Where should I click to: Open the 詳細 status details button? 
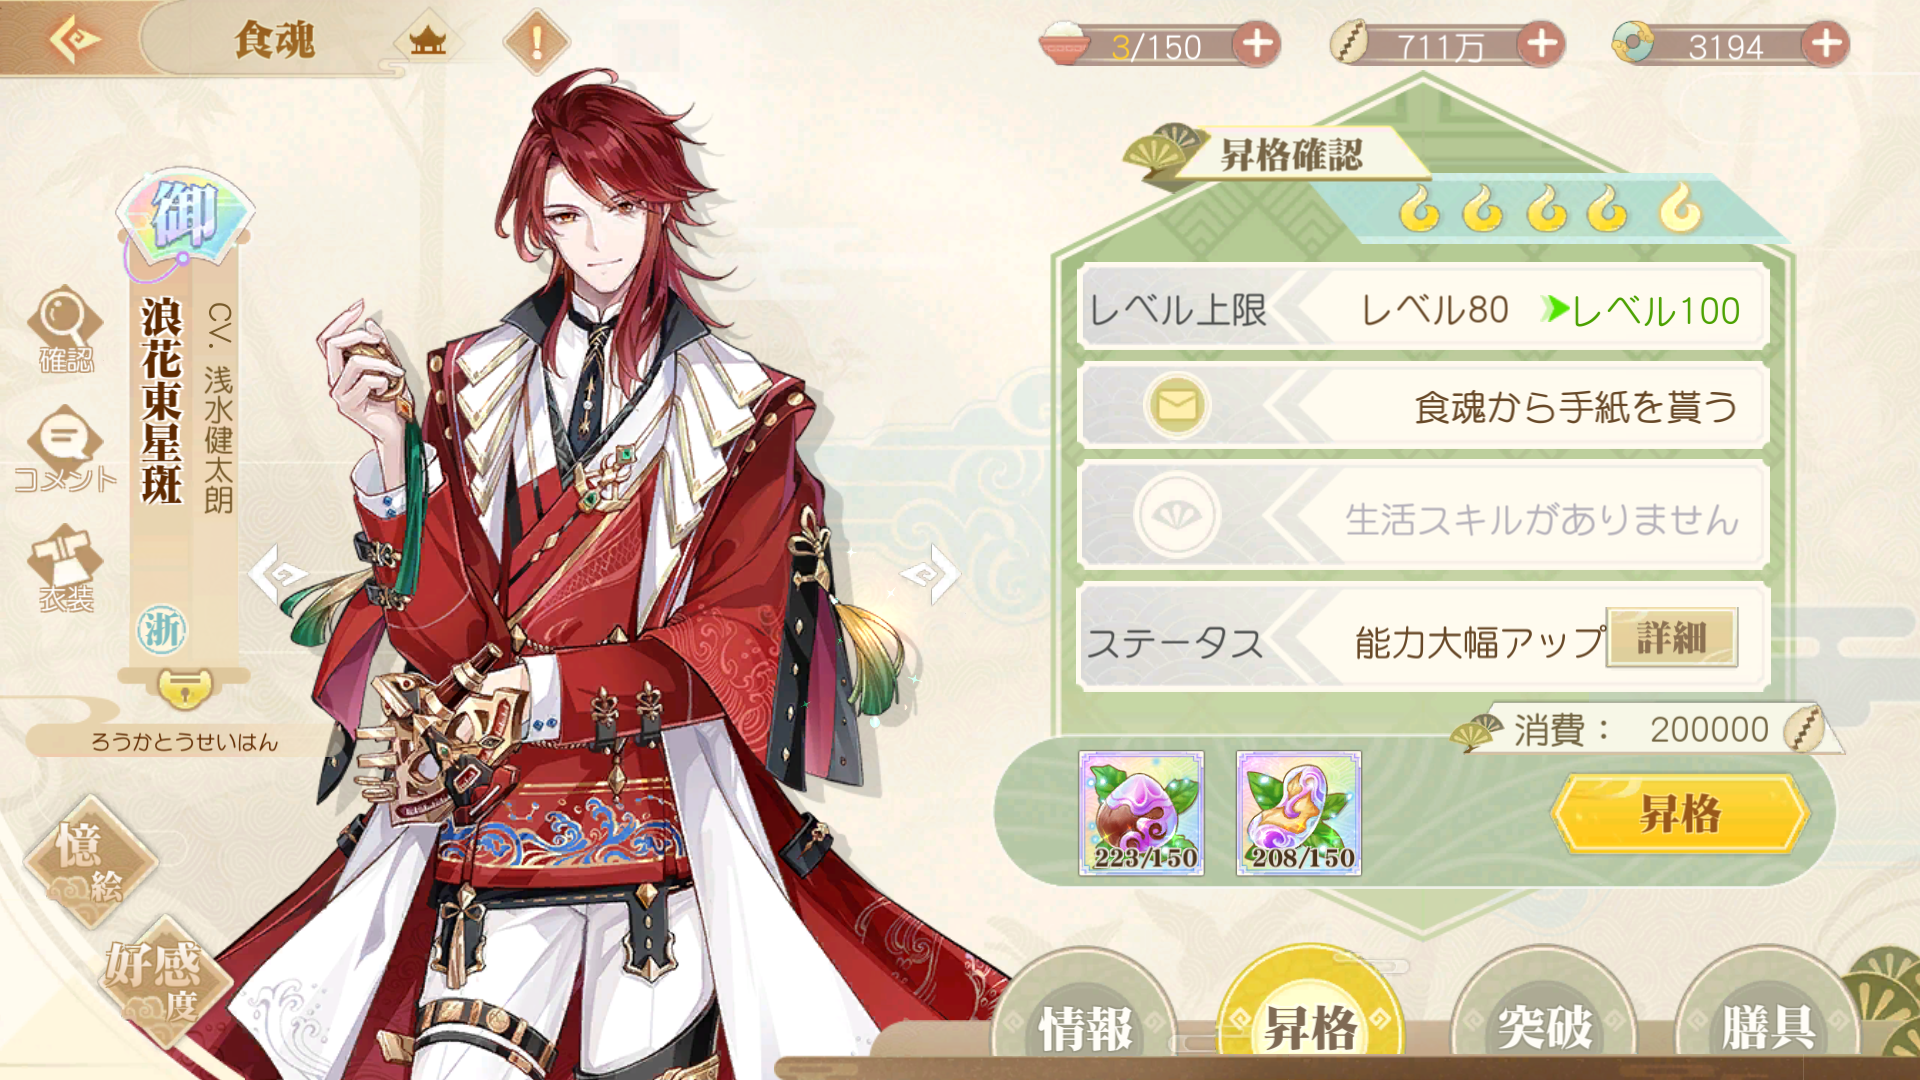pos(1672,637)
